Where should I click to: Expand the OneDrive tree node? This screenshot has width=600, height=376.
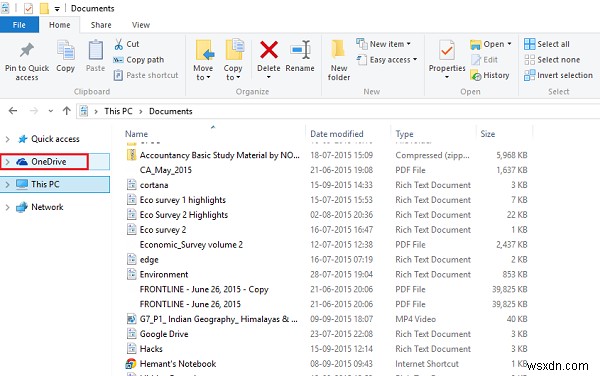pos(7,162)
